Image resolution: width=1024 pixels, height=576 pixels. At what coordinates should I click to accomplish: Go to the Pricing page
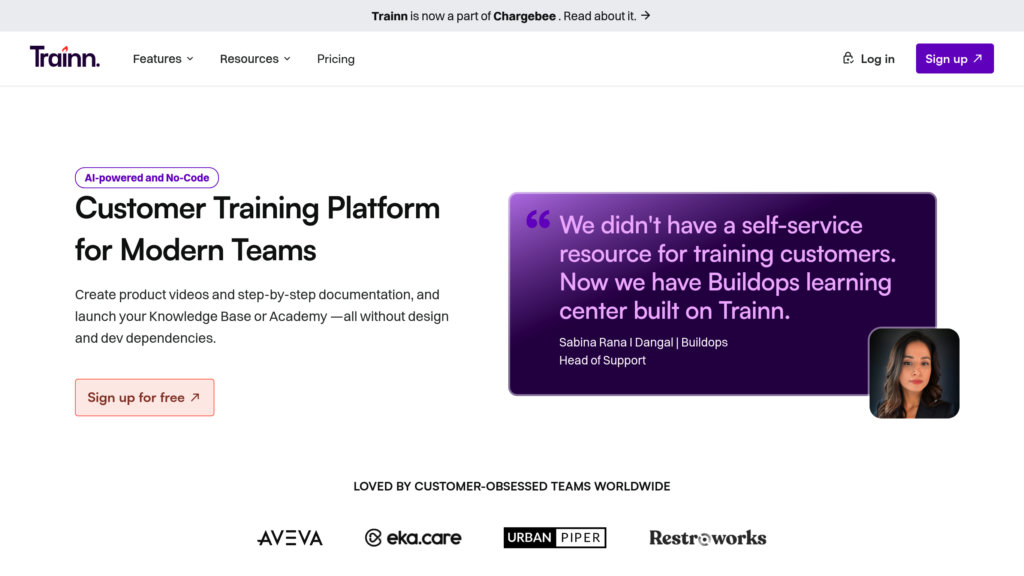pos(336,59)
